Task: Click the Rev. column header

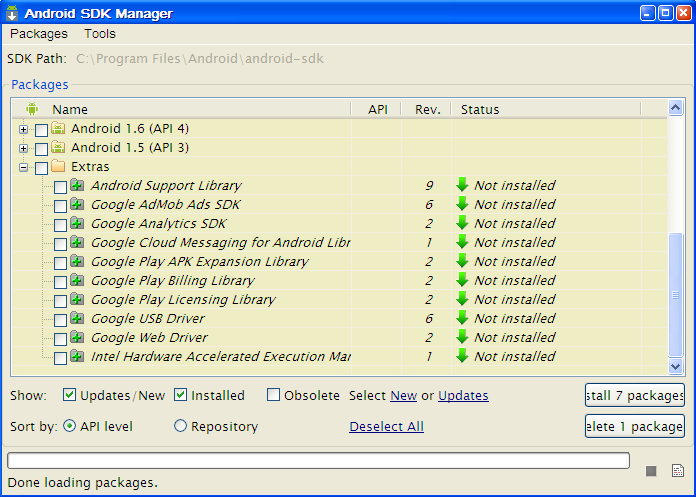Action: point(428,109)
